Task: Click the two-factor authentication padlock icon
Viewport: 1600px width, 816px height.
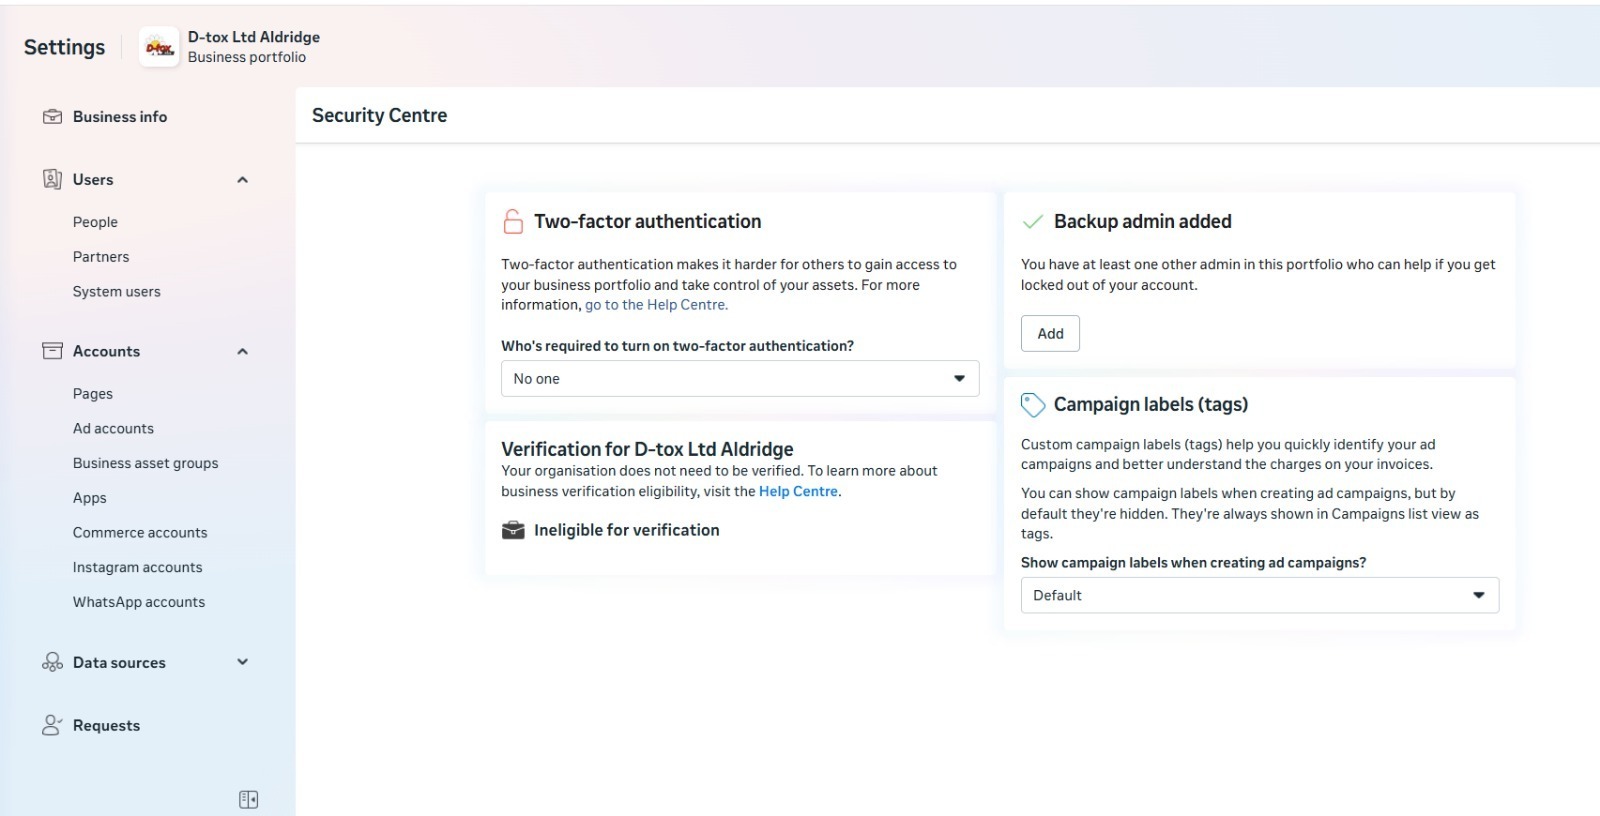Action: (513, 221)
